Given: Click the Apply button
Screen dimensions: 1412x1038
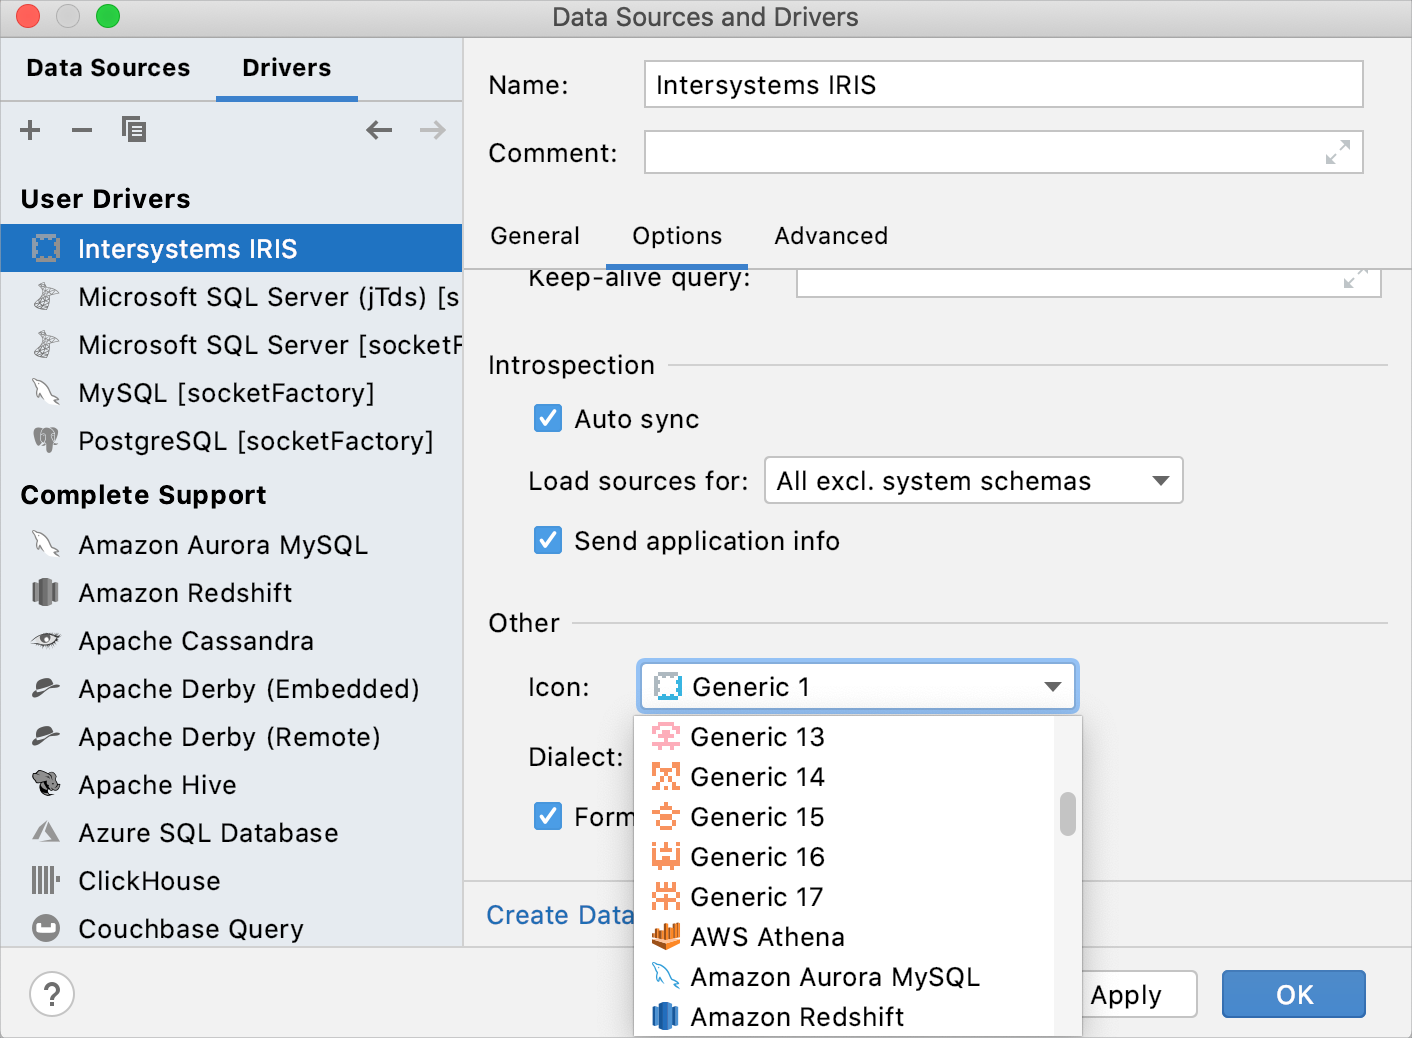Looking at the screenshot, I should pyautogui.click(x=1127, y=994).
